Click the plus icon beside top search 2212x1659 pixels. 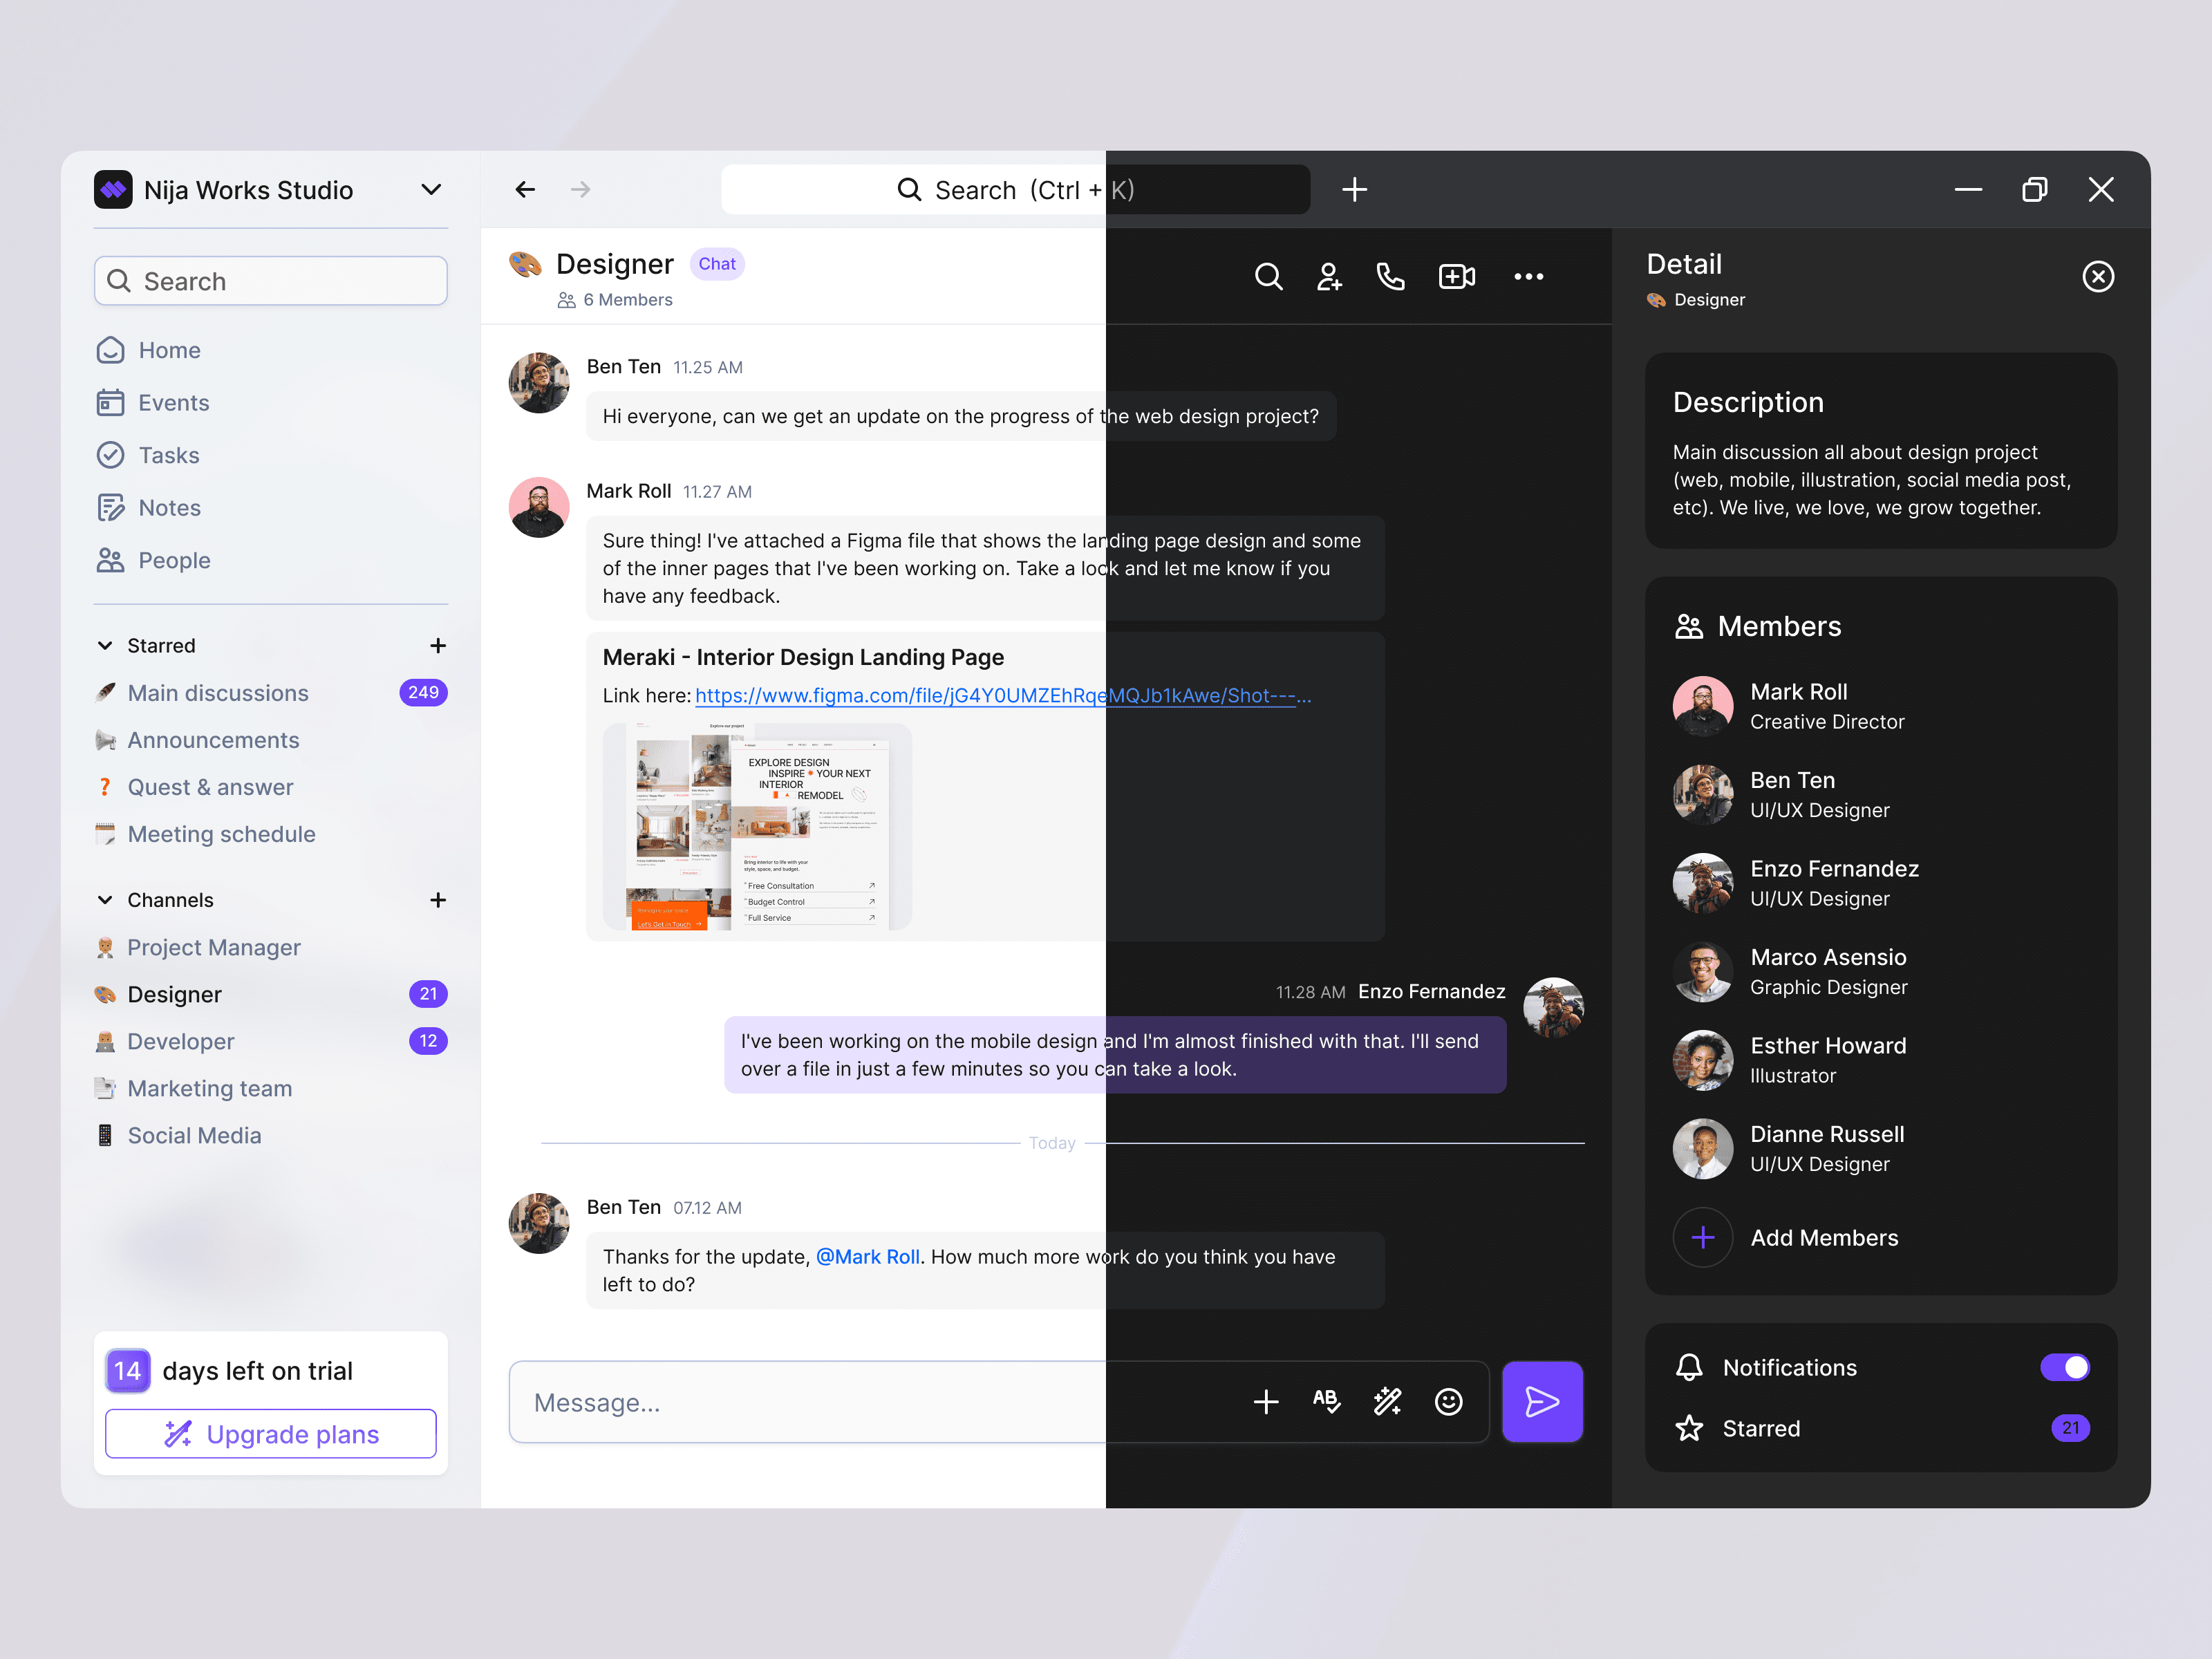tap(1354, 190)
